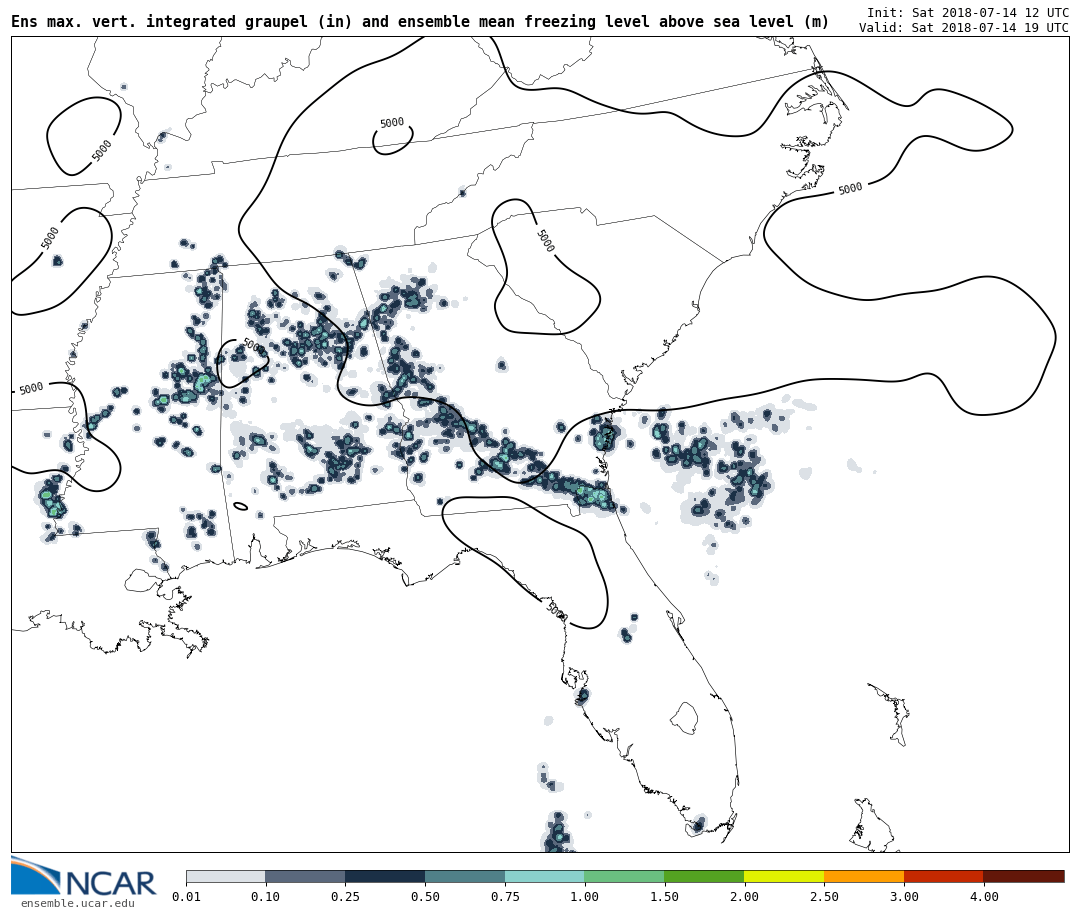The width and height of the screenshot is (1080, 915).
Task: Click the 5000 label at the left edge near Louisiana
Action: pos(31,389)
